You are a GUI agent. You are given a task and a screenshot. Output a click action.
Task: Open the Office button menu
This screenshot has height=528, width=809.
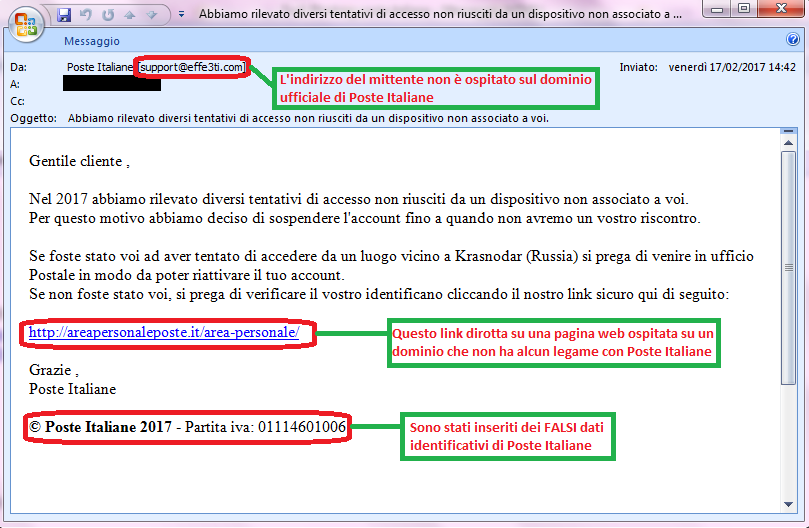pyautogui.click(x=25, y=24)
